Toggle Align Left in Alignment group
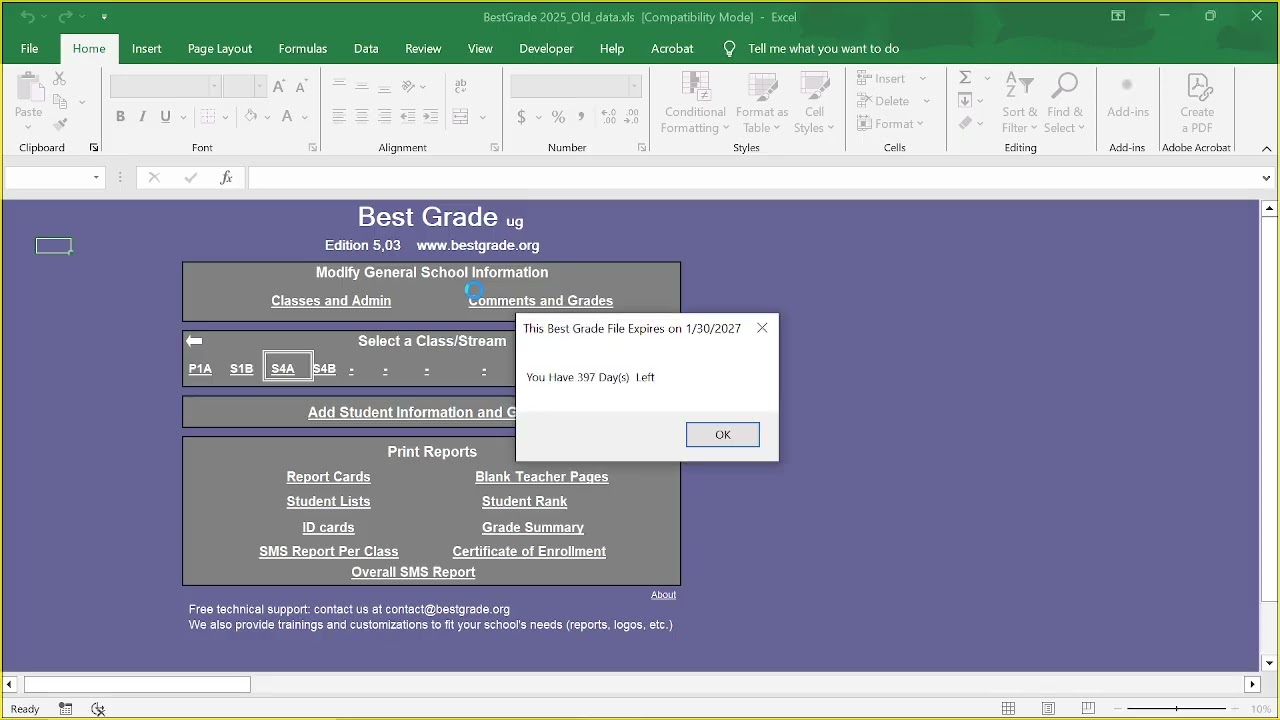Screen dimensions: 1280x720 coord(338,117)
